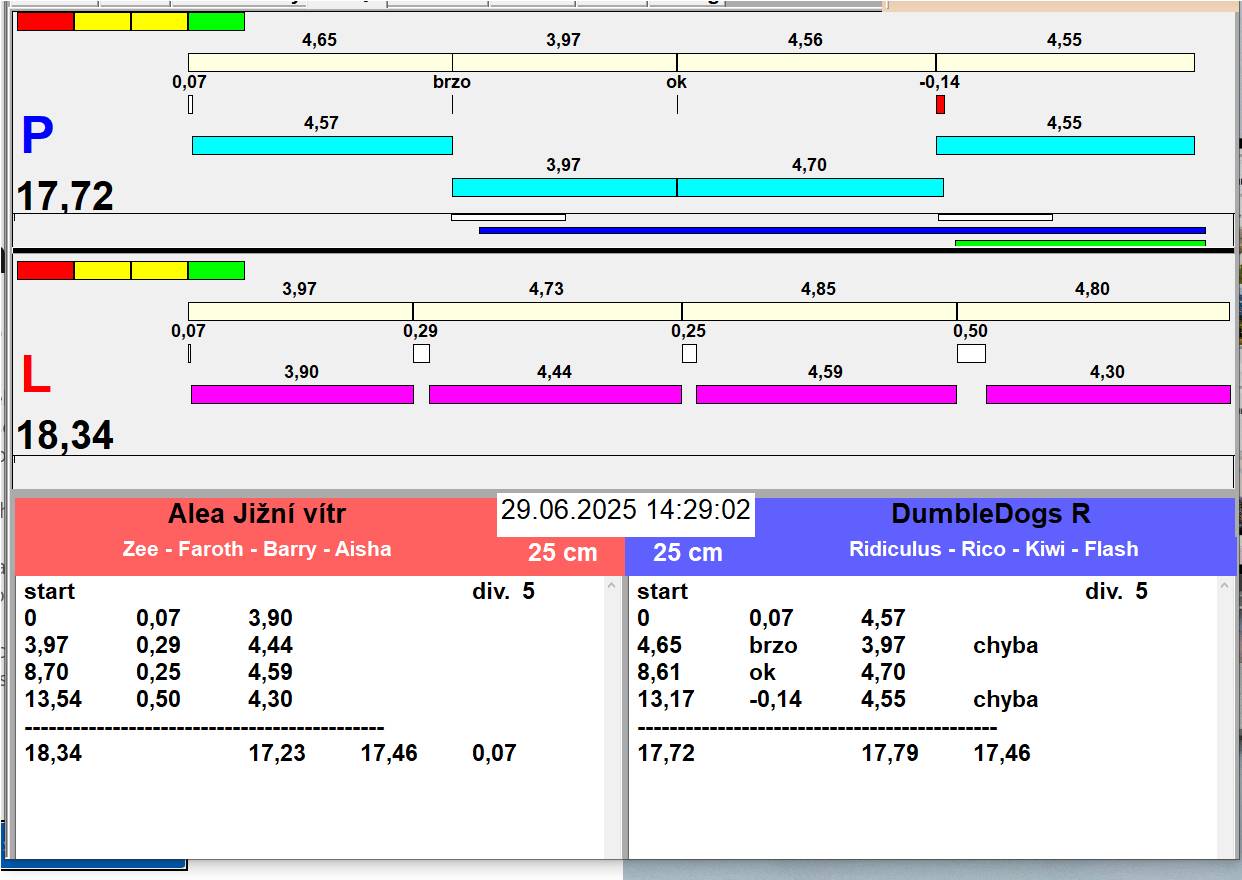Select the magenta 4,30 run bar
Screen dimensions: 1242x880
pyautogui.click(x=1108, y=394)
